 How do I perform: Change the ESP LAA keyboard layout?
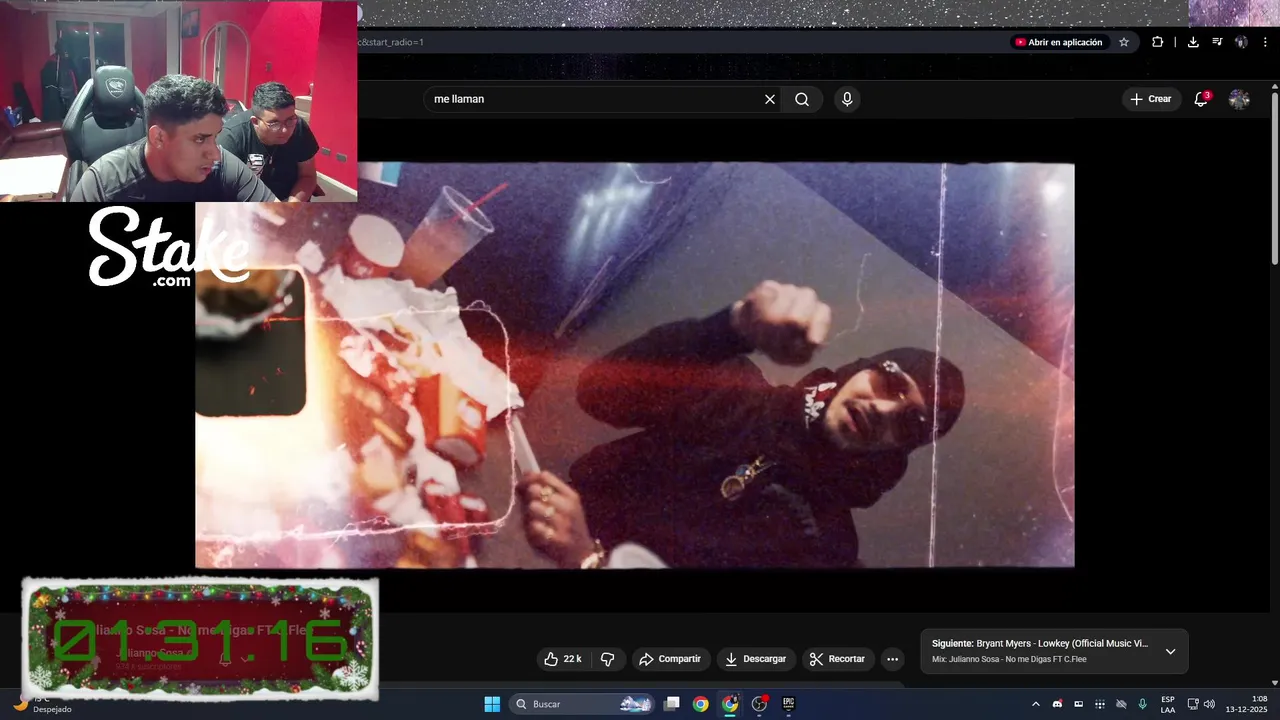click(1168, 704)
